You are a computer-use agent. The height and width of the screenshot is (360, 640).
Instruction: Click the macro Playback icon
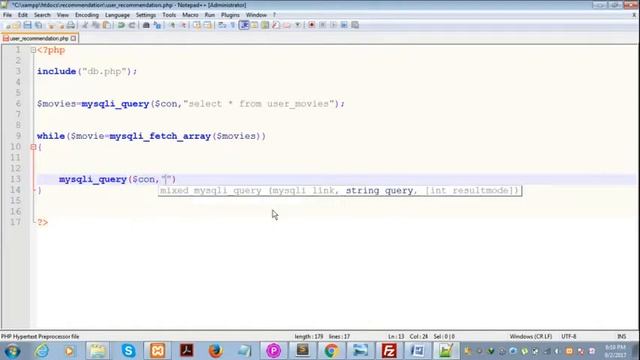point(333,25)
